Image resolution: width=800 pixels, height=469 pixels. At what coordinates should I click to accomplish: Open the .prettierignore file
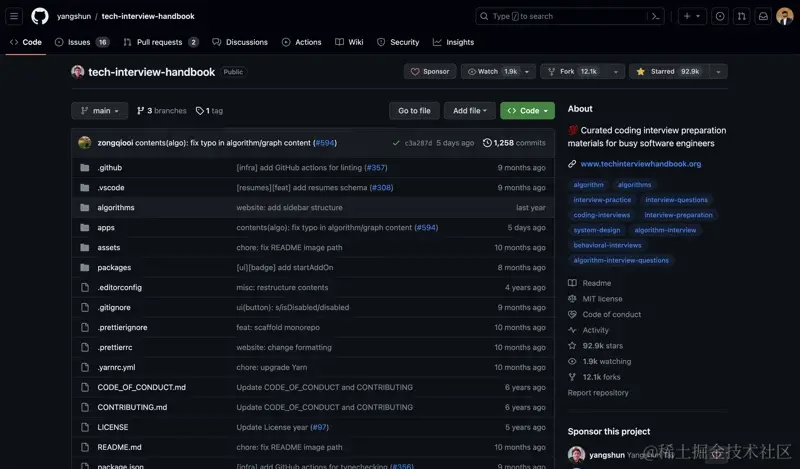[x=122, y=327]
